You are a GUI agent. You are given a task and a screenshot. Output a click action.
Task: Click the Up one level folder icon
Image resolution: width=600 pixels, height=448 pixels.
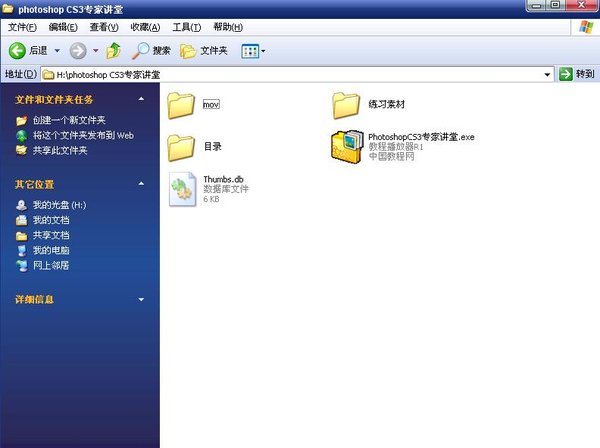(x=113, y=50)
